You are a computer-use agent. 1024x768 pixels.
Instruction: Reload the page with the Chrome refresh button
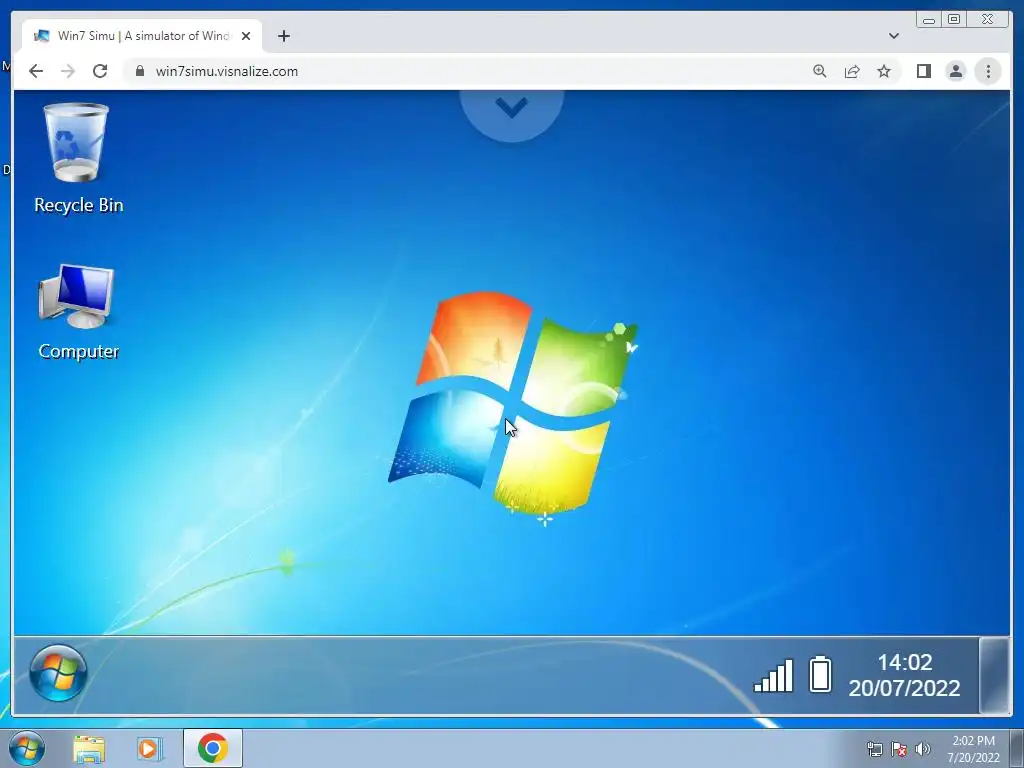tap(100, 71)
